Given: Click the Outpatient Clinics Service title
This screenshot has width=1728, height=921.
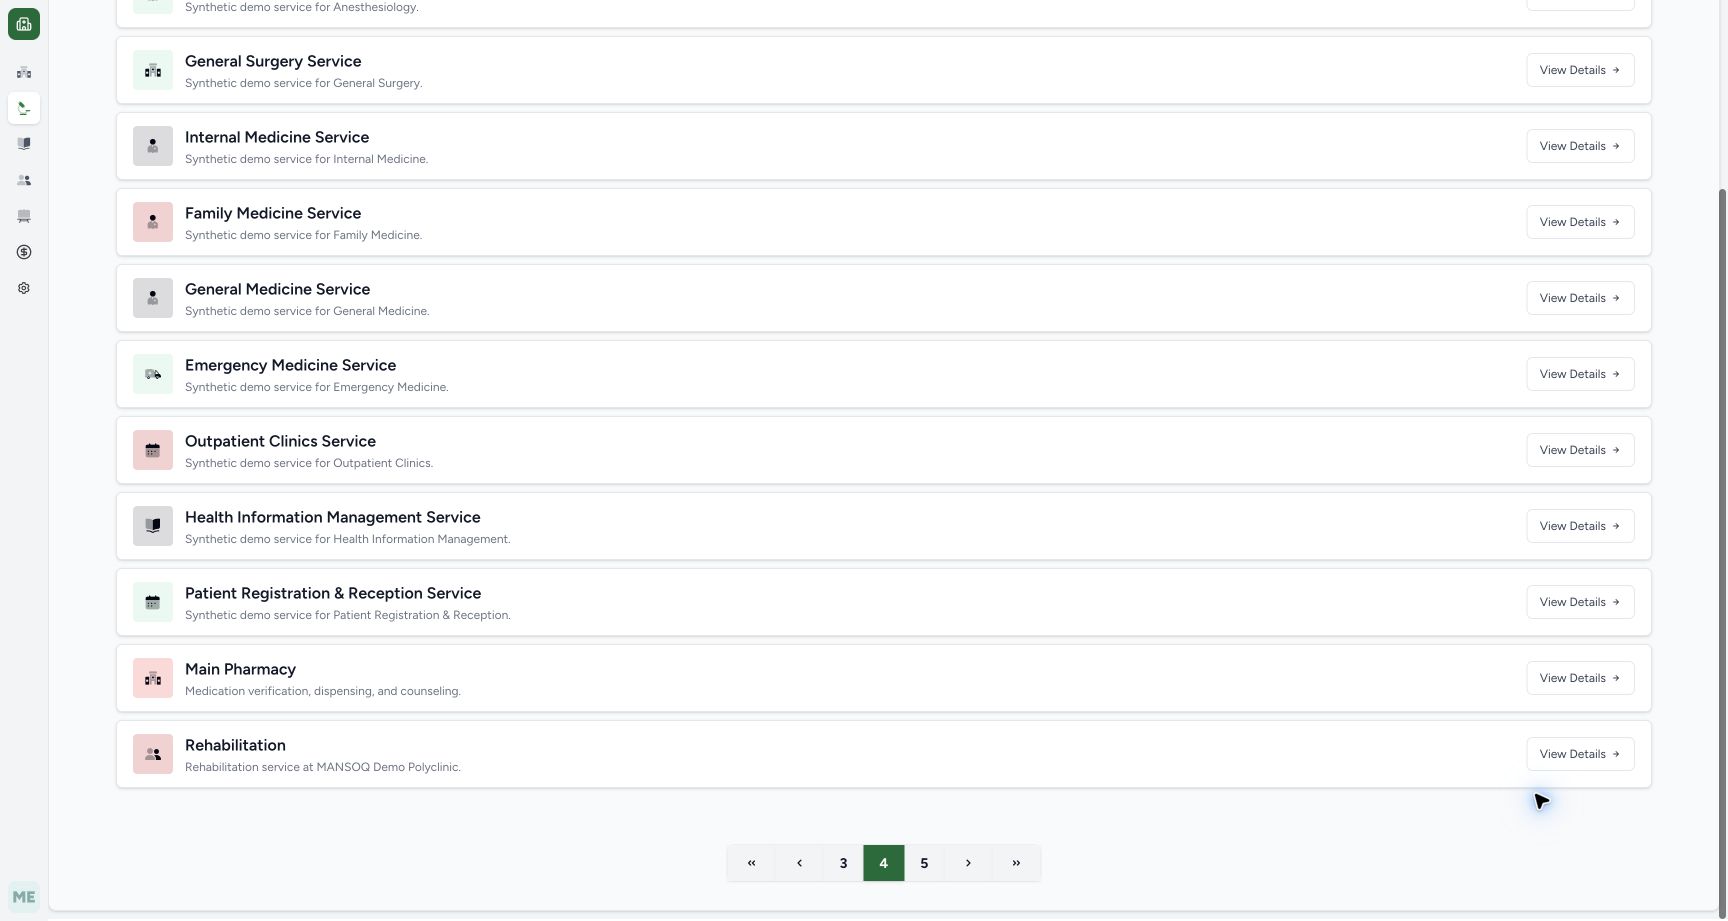Looking at the screenshot, I should (280, 441).
